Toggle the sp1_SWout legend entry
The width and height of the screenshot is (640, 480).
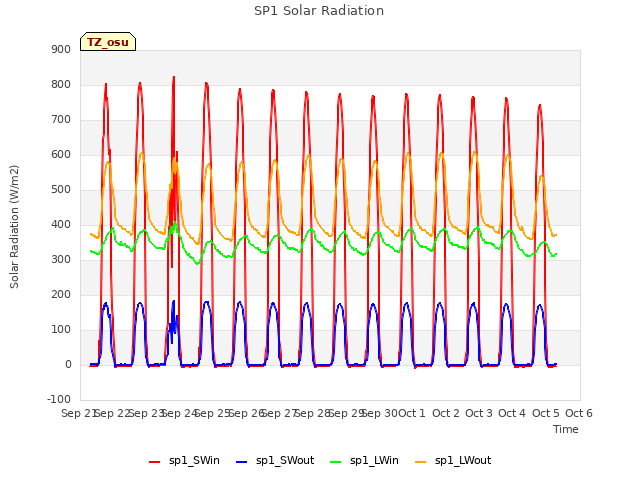276,461
